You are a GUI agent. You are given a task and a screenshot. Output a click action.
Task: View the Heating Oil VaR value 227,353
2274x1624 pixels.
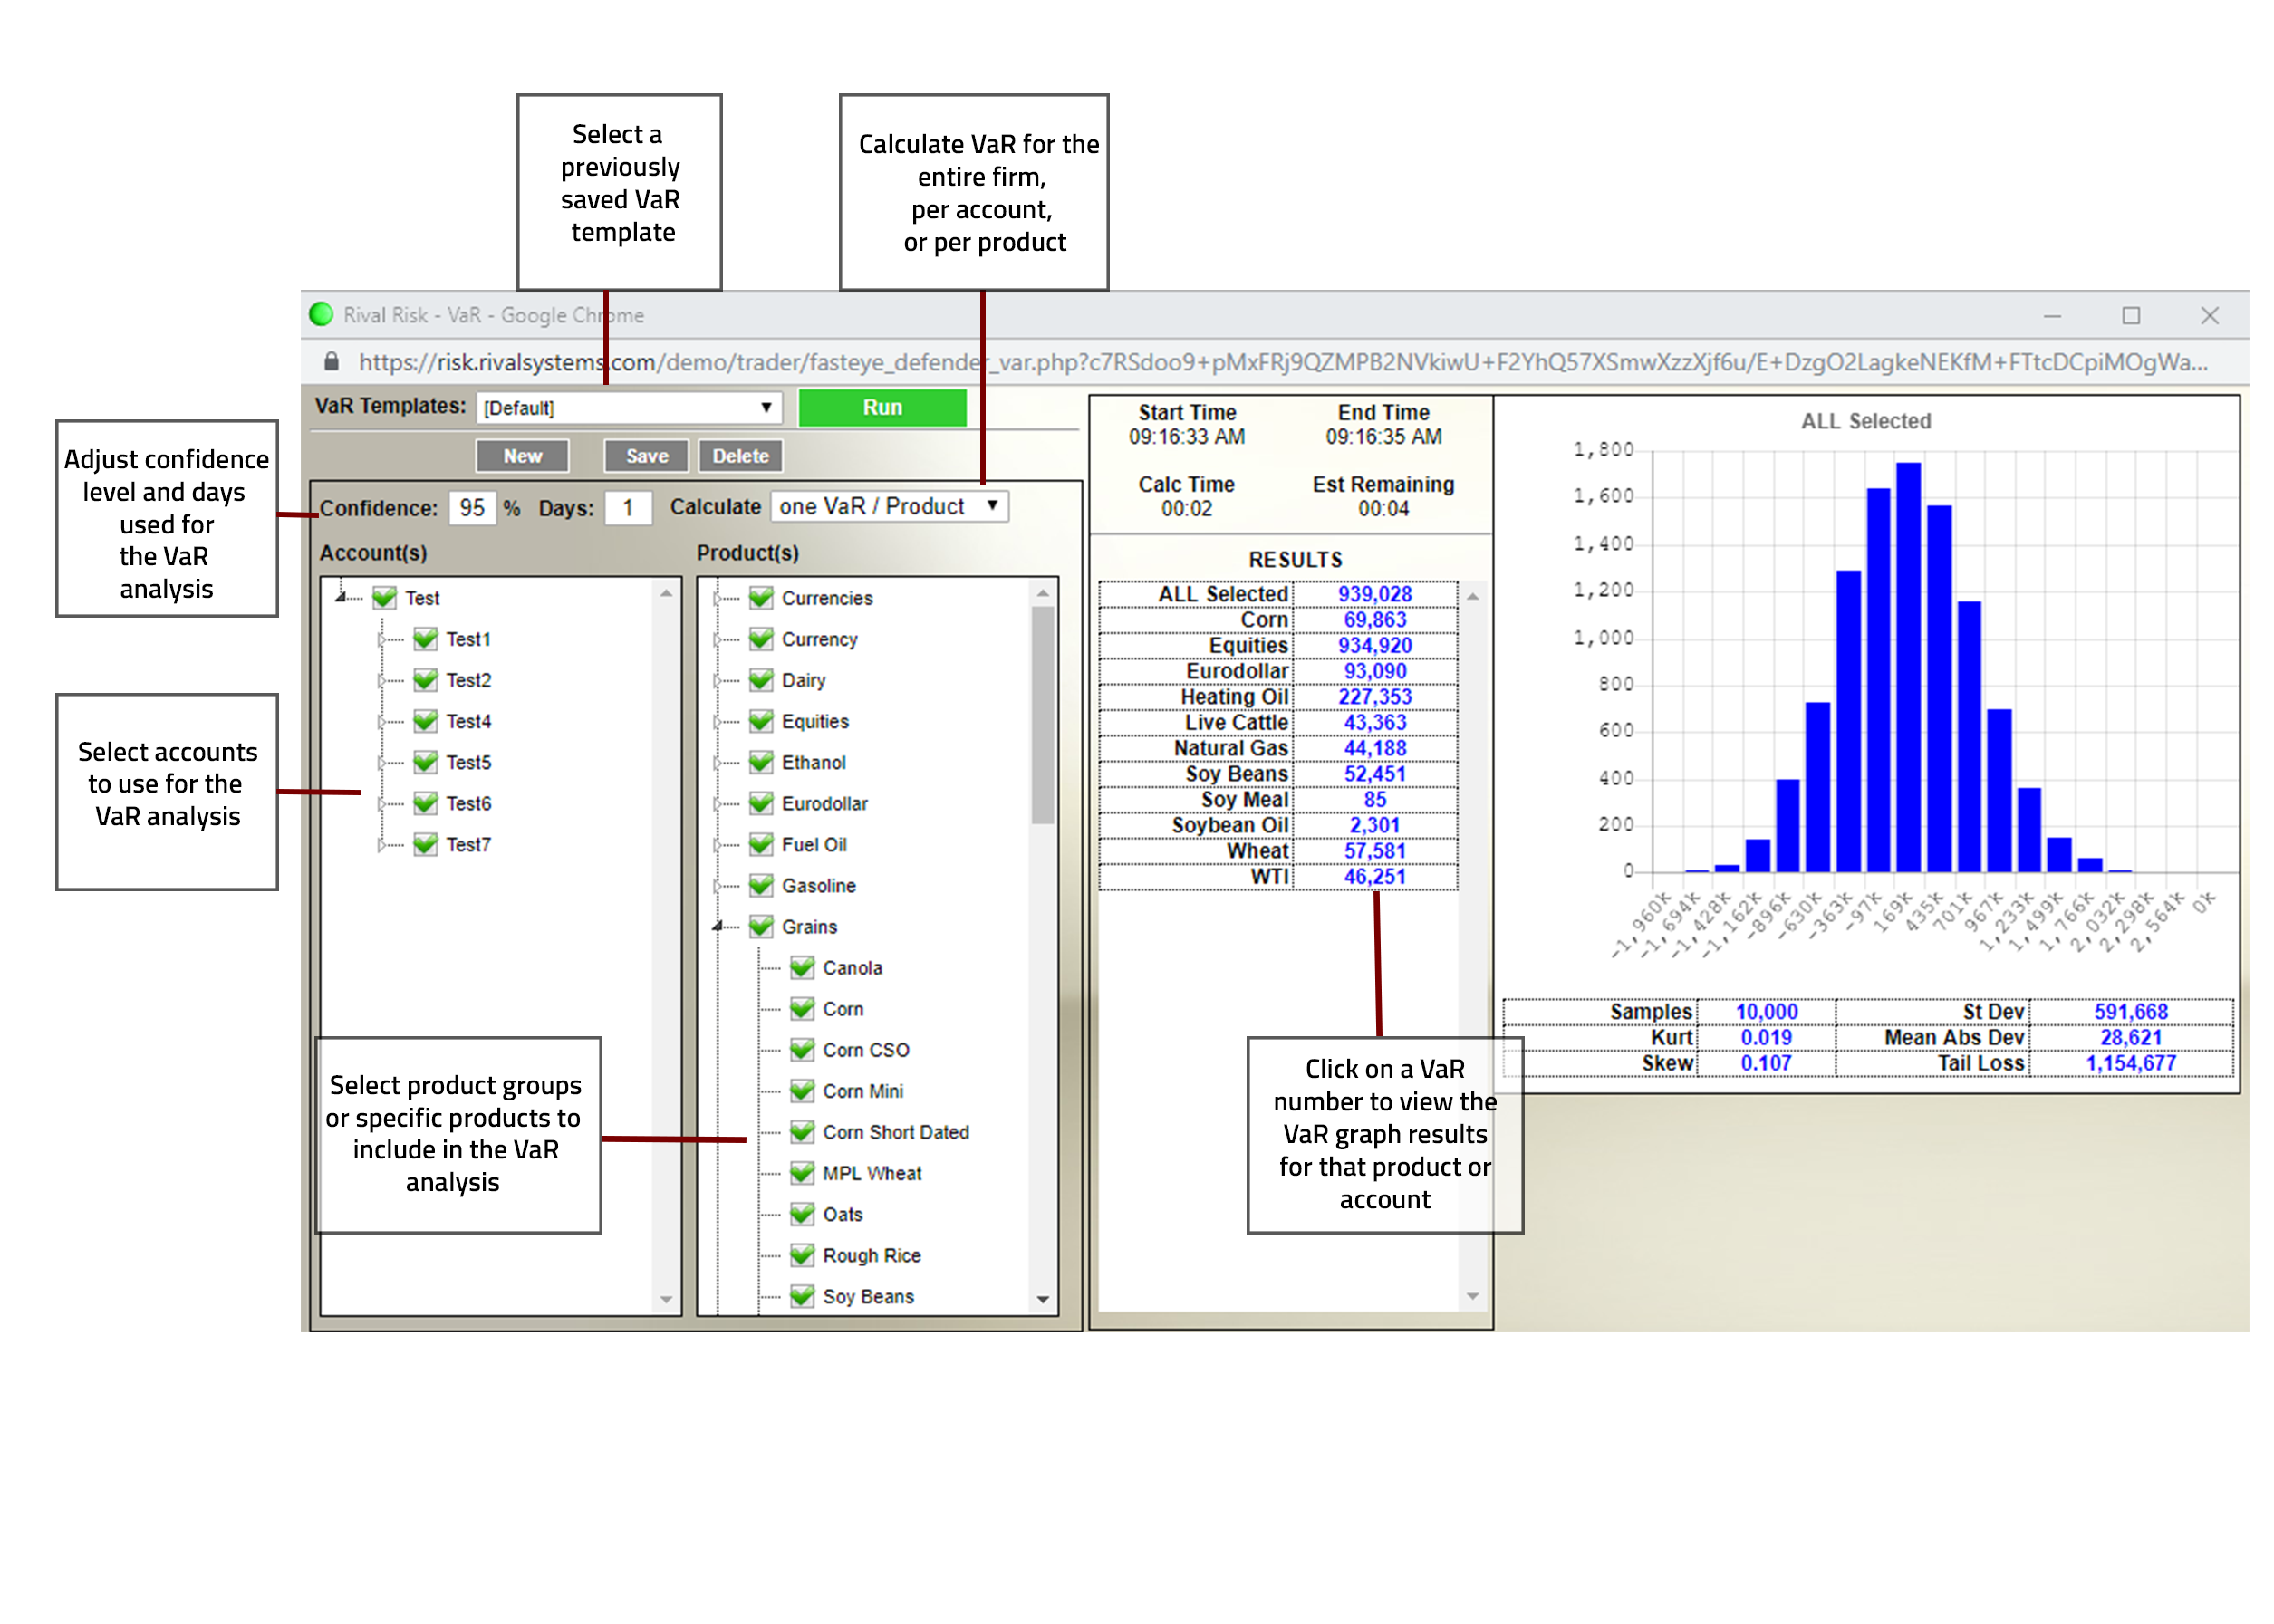click(1374, 696)
